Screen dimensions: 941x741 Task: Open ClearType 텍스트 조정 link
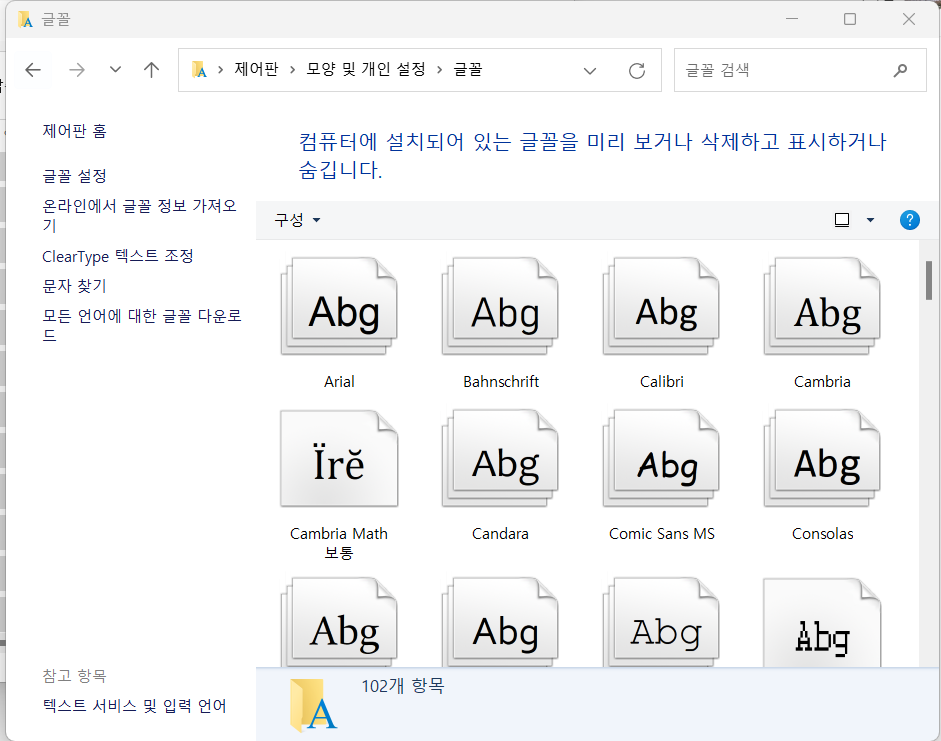(118, 256)
